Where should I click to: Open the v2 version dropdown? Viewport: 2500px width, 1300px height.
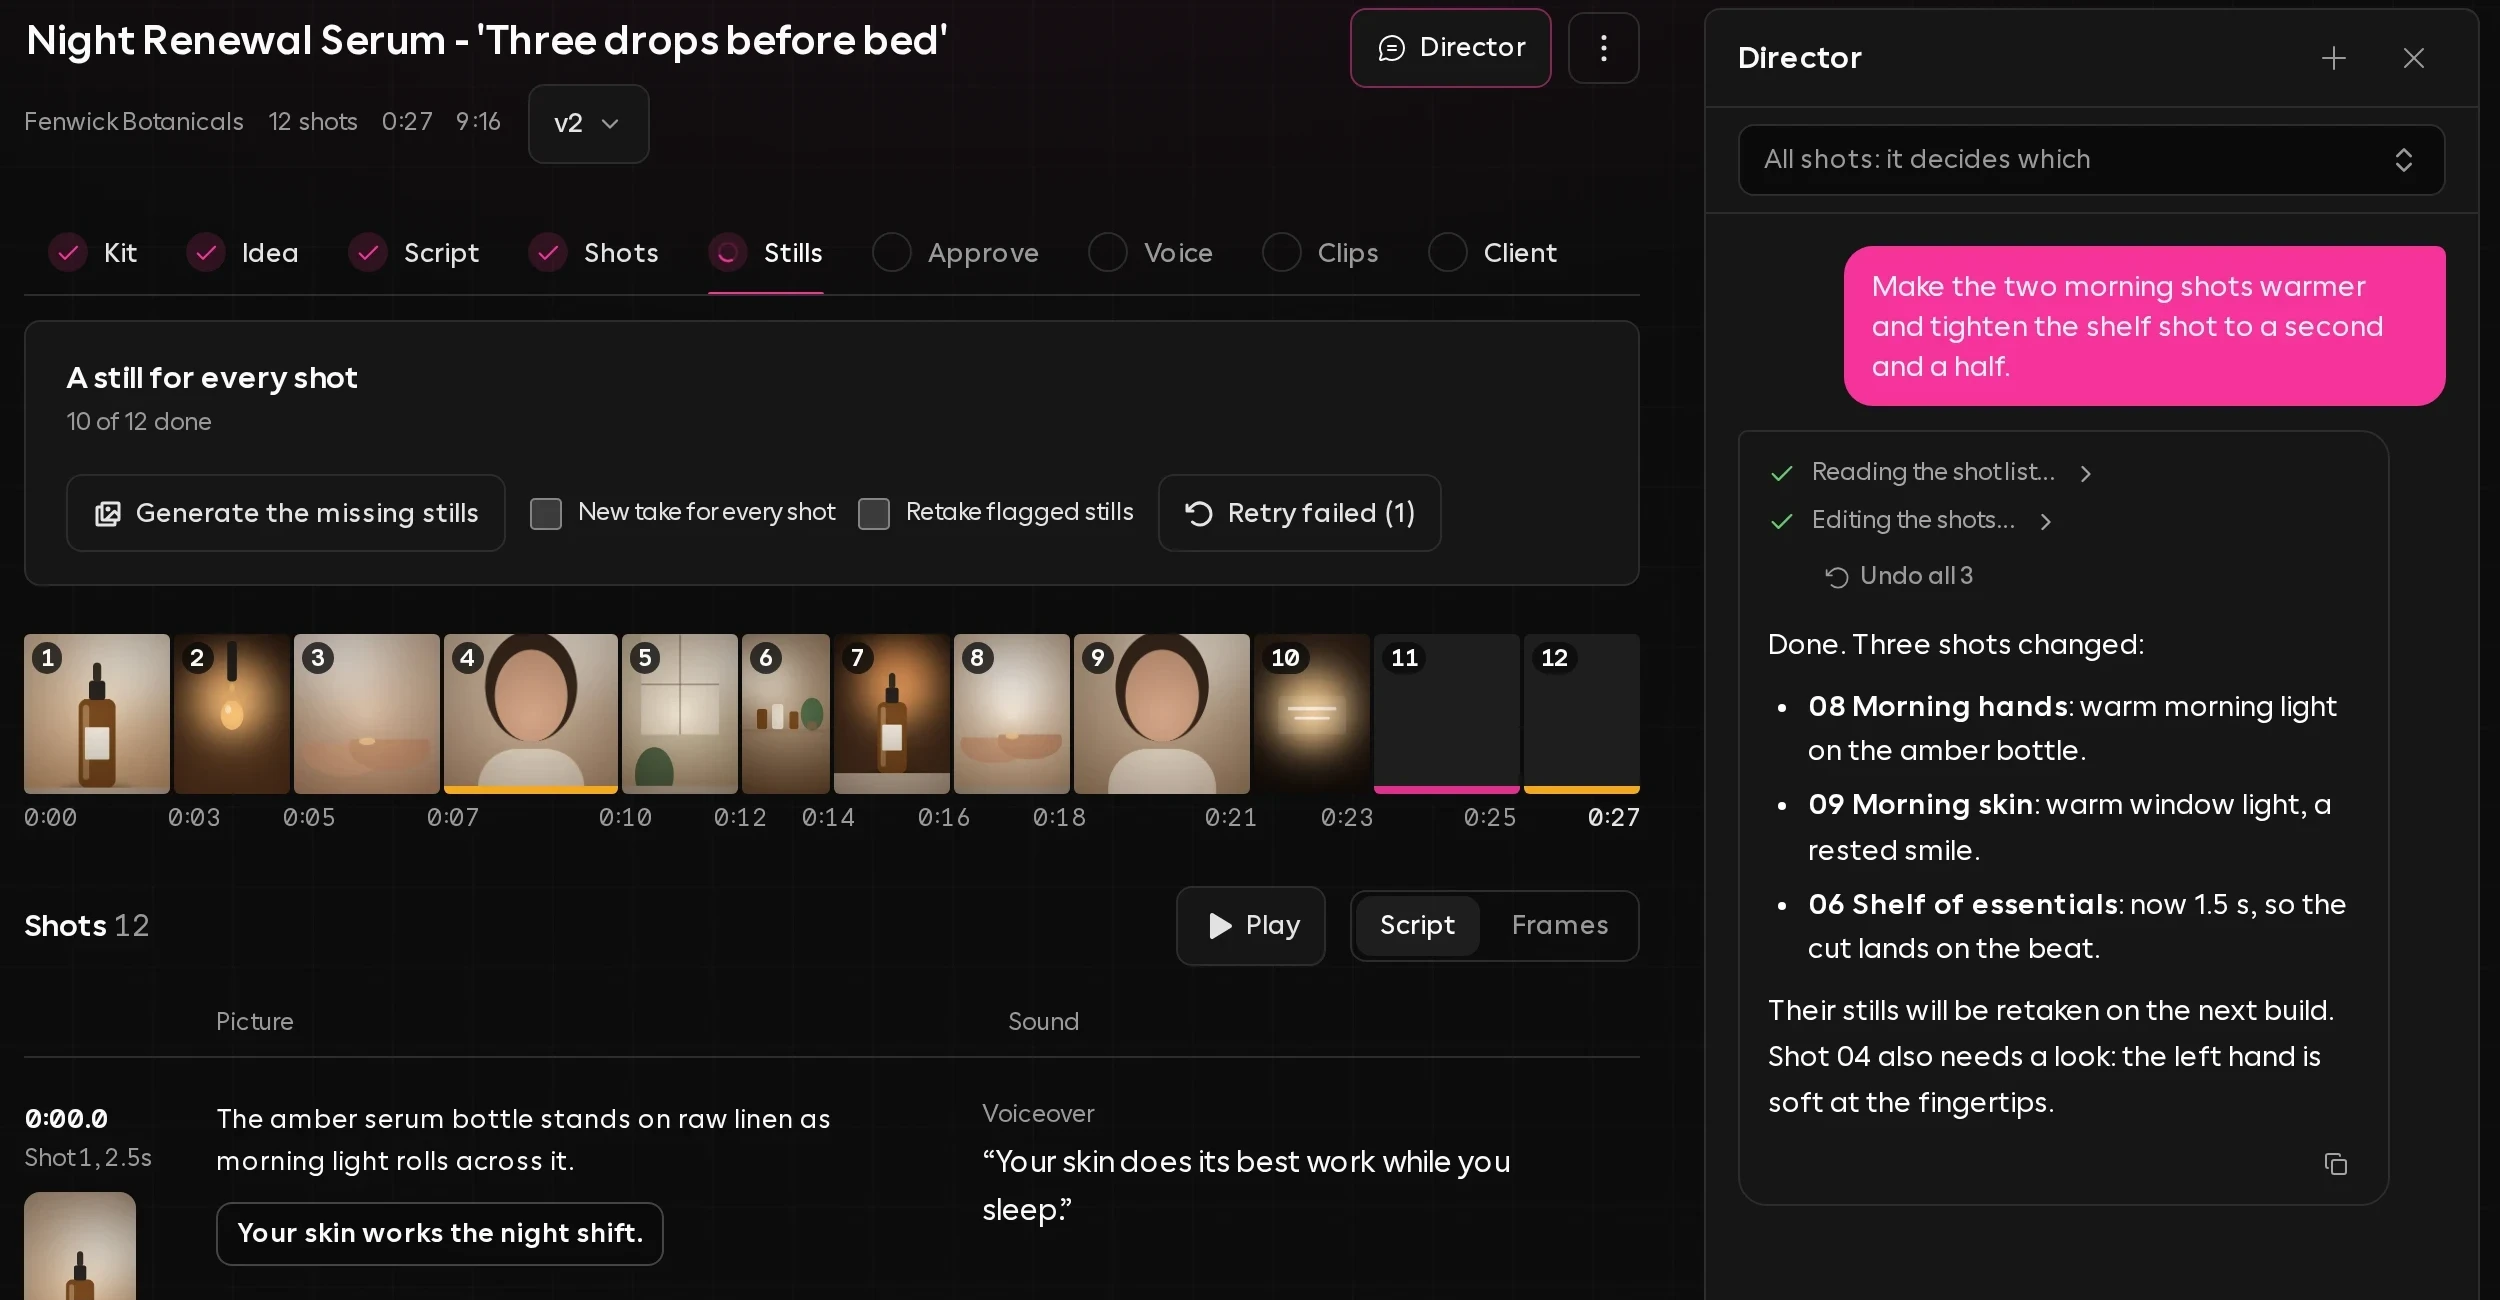pyautogui.click(x=588, y=123)
